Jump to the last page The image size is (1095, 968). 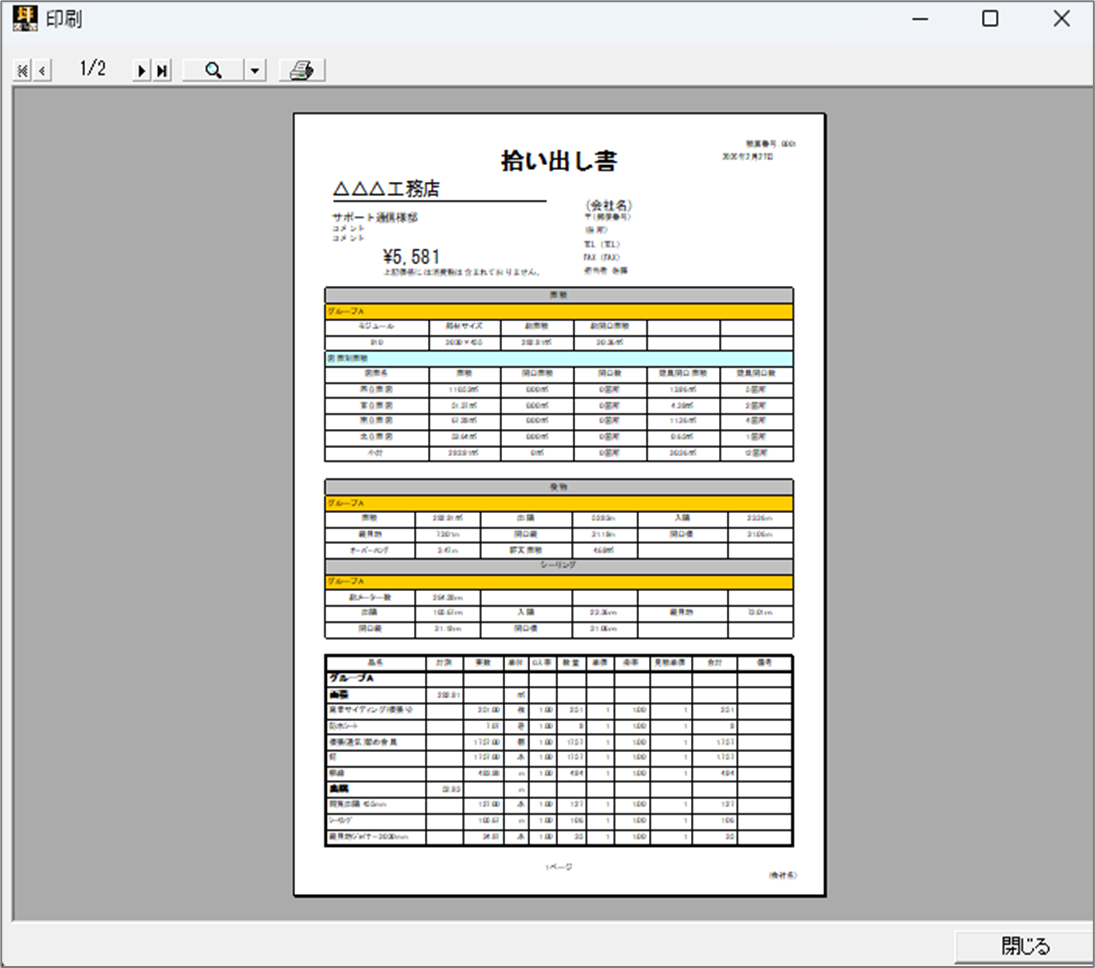162,70
